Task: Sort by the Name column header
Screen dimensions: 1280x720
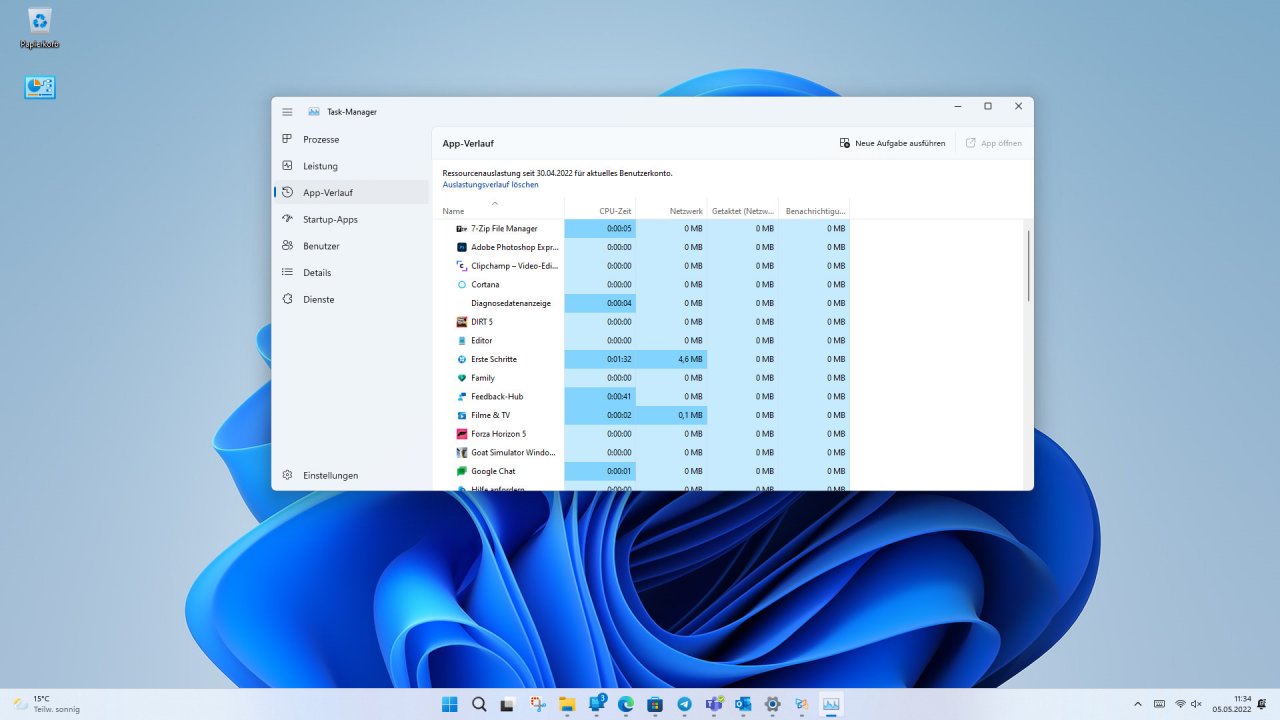Action: coord(500,208)
